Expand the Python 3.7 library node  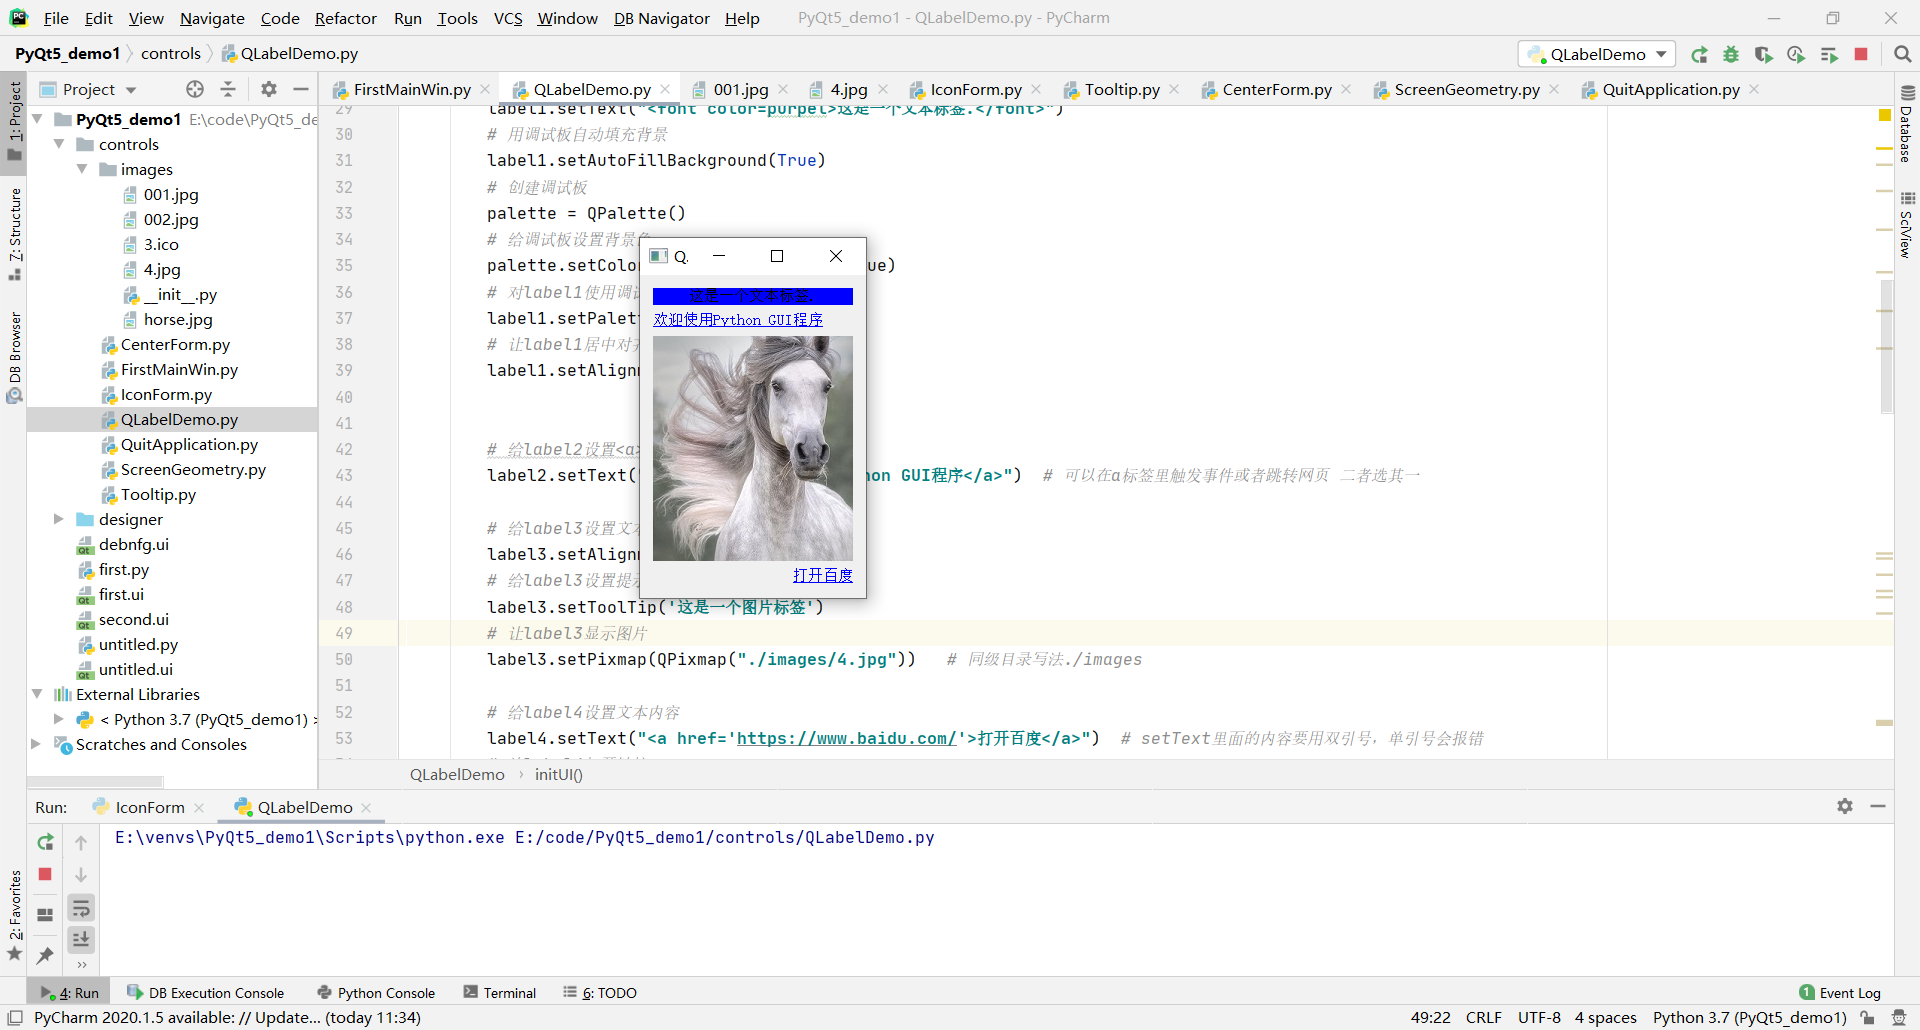(x=59, y=719)
